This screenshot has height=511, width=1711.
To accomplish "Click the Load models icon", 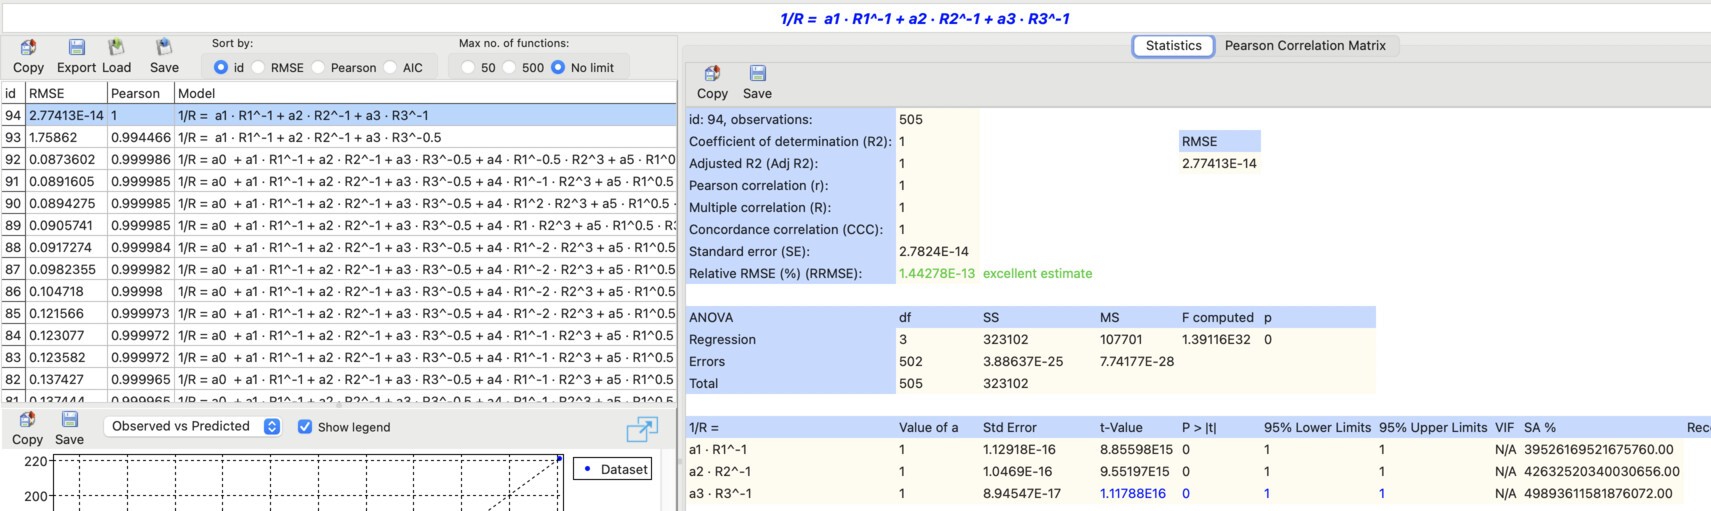I will click(x=116, y=48).
